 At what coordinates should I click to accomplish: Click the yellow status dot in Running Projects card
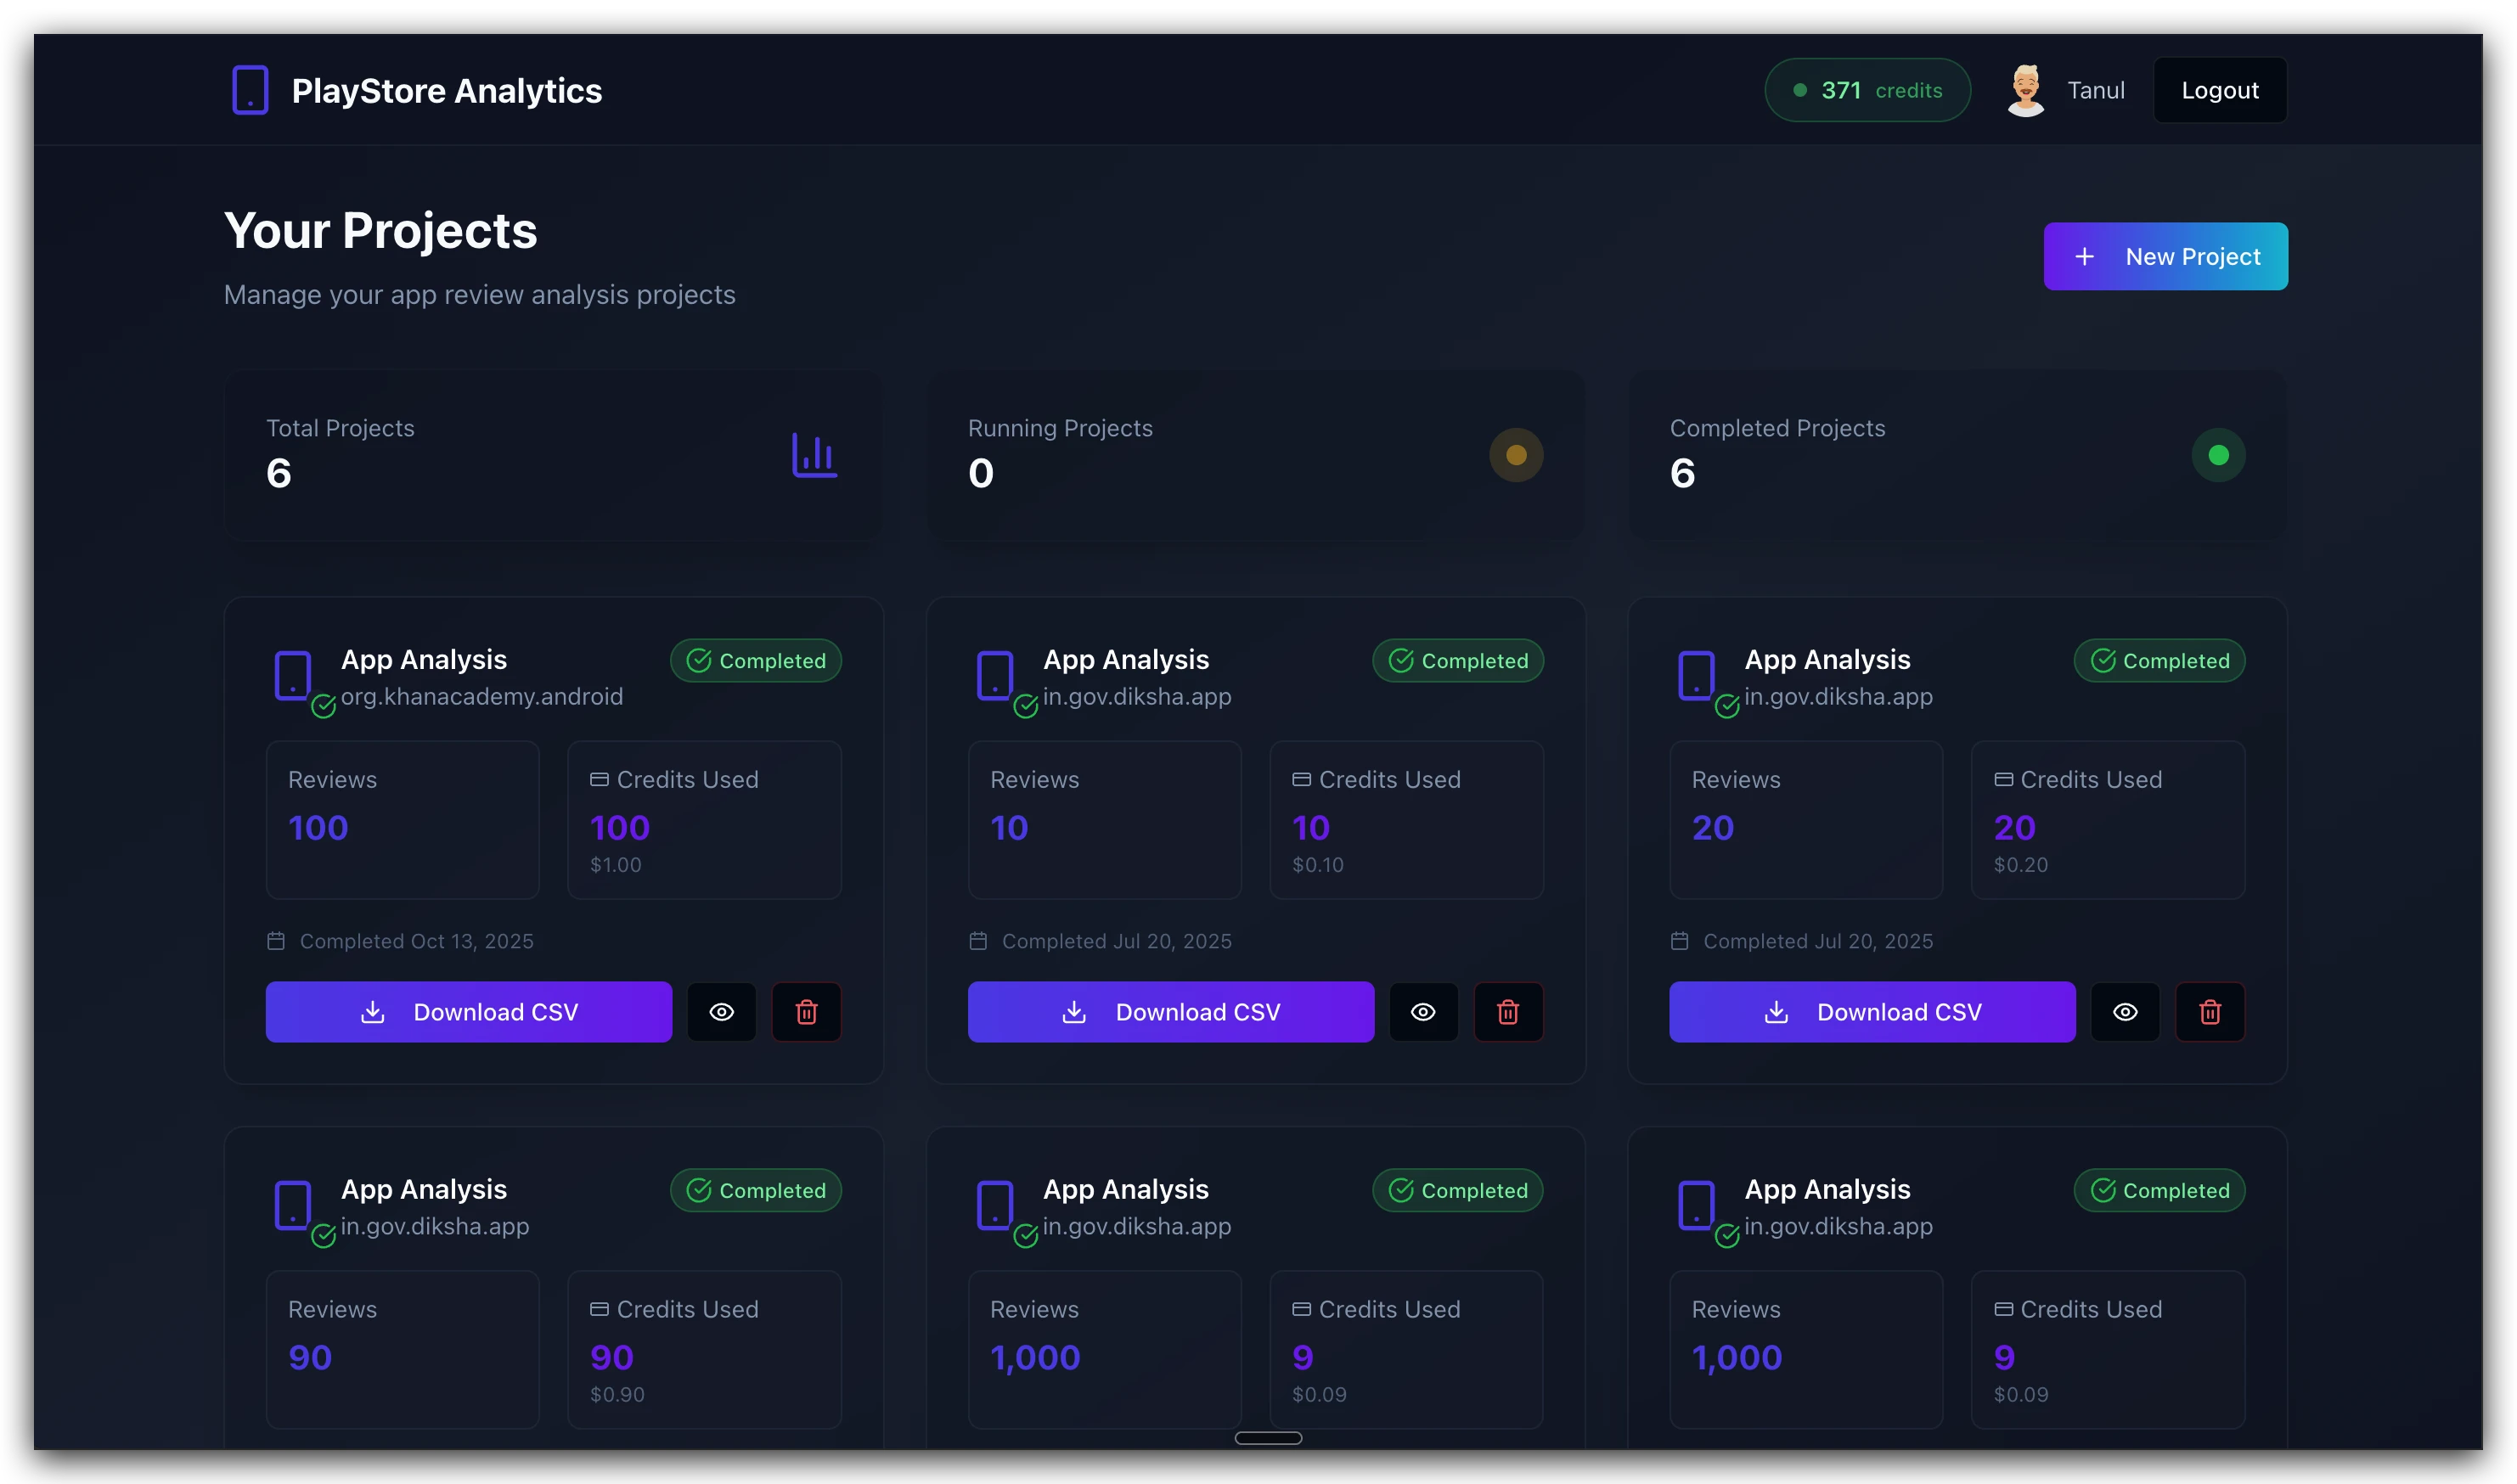1516,455
